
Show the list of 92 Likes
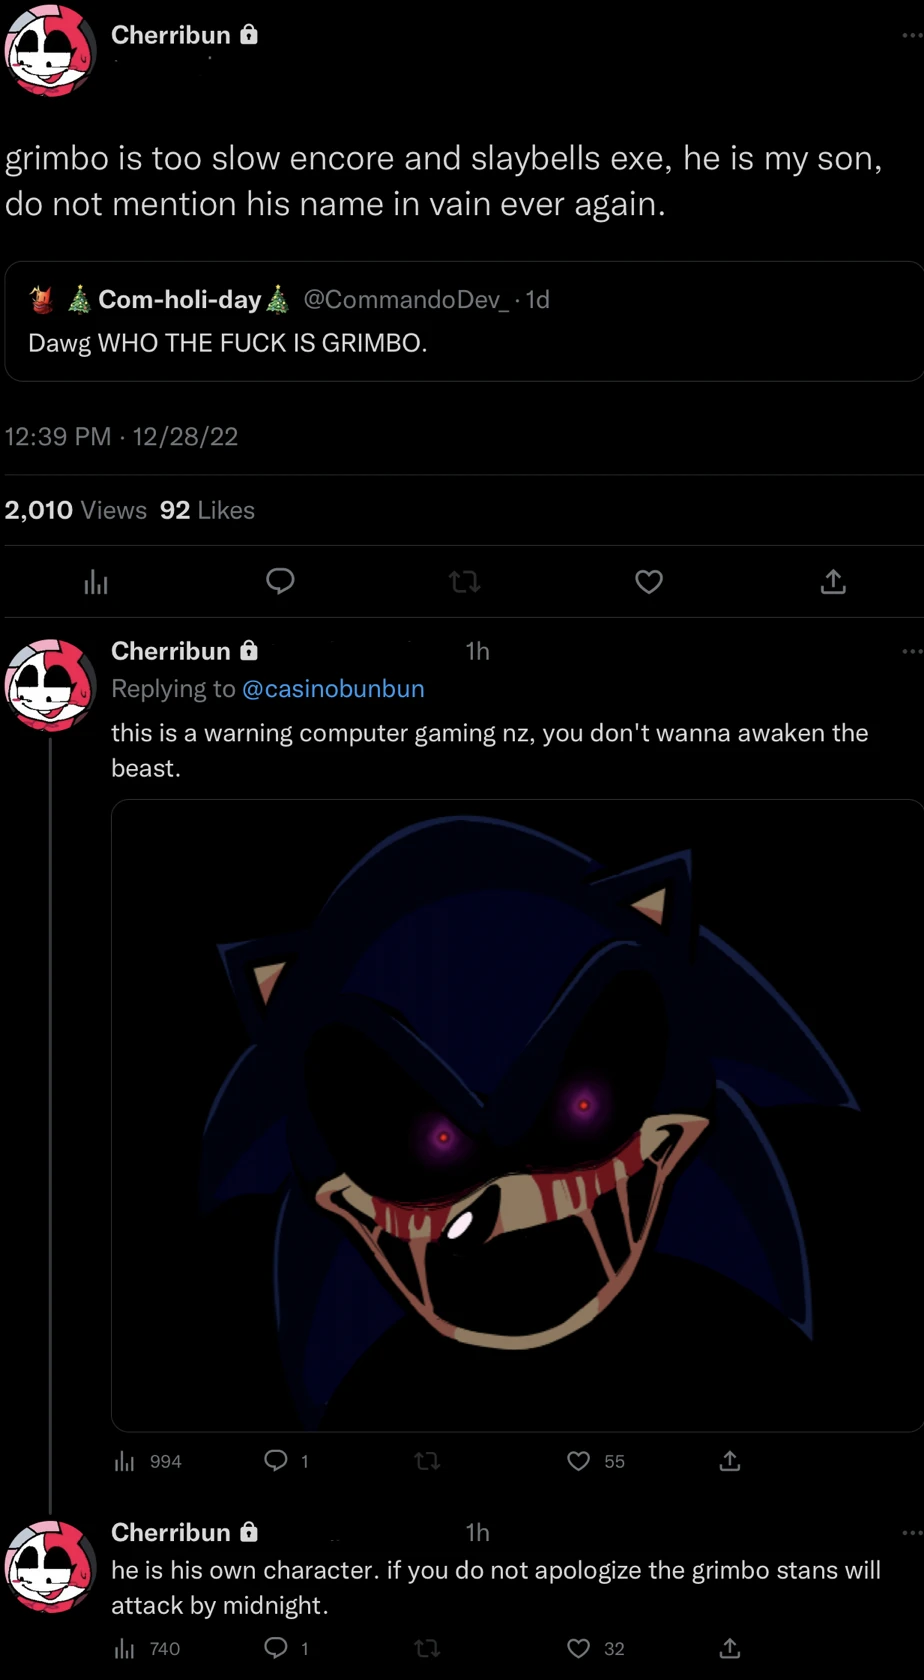point(207,510)
